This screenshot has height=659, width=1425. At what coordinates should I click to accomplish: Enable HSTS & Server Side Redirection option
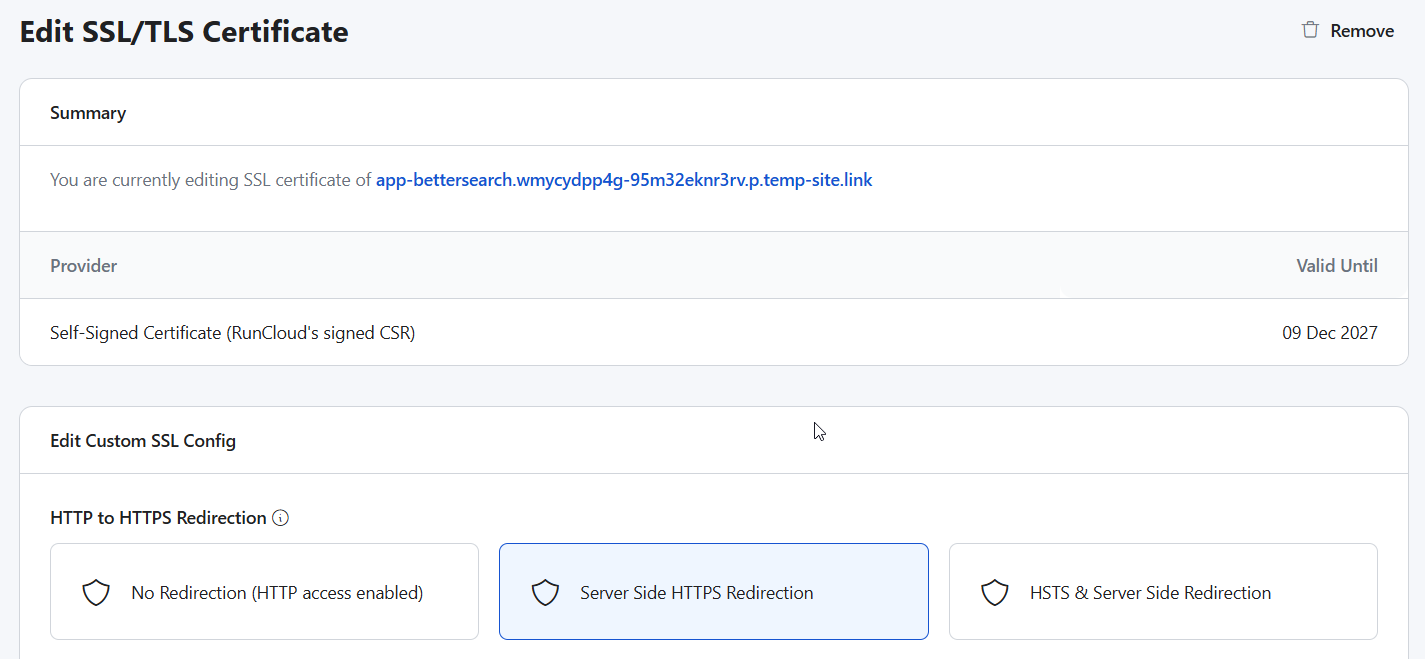click(1150, 593)
